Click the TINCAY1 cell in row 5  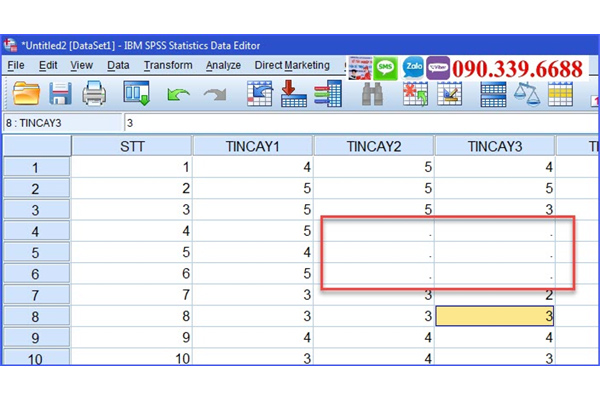click(253, 252)
